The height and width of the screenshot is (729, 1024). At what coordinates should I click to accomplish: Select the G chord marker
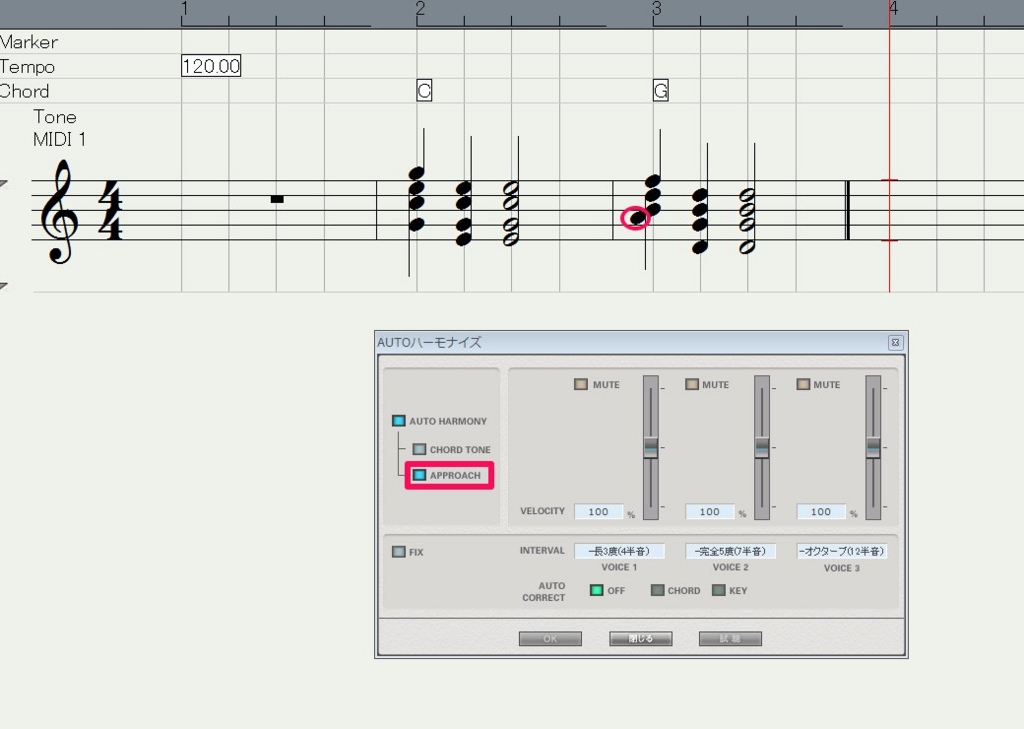(660, 91)
